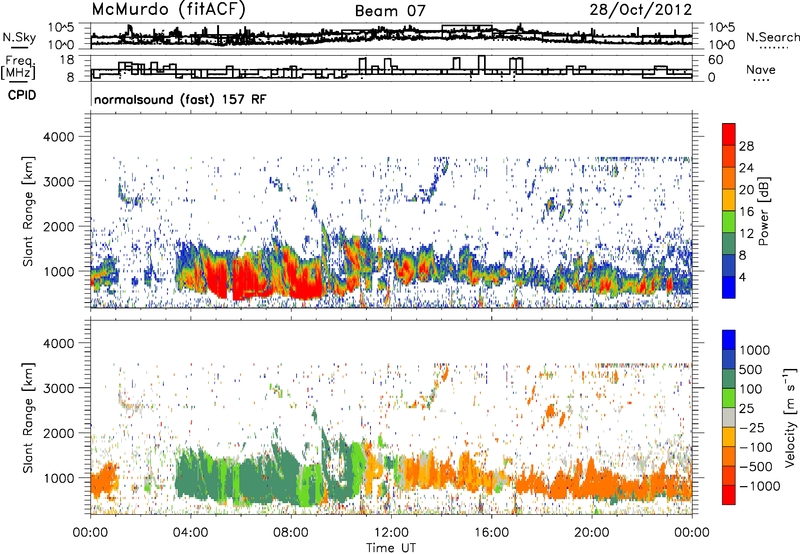800x554 pixels.
Task: Click the '1000' velocity colorbar tick value
Action: coord(755,350)
